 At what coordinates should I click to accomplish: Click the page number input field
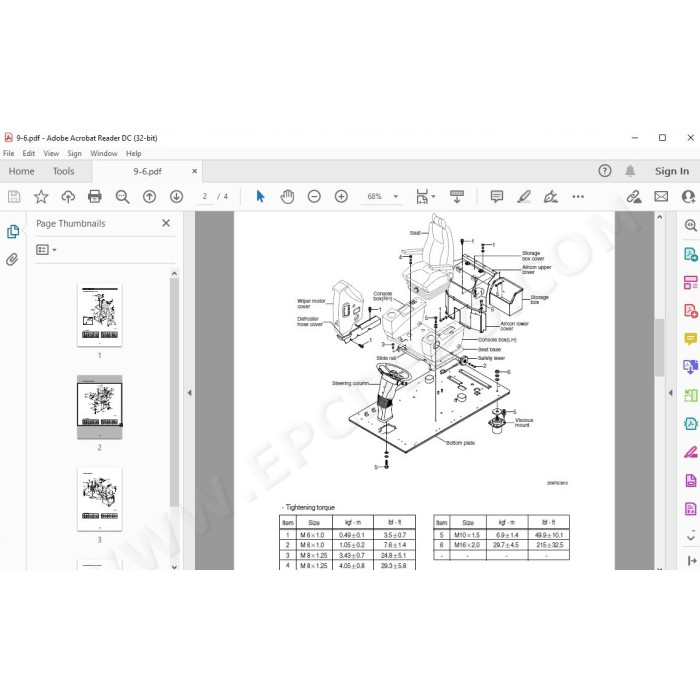(x=204, y=196)
